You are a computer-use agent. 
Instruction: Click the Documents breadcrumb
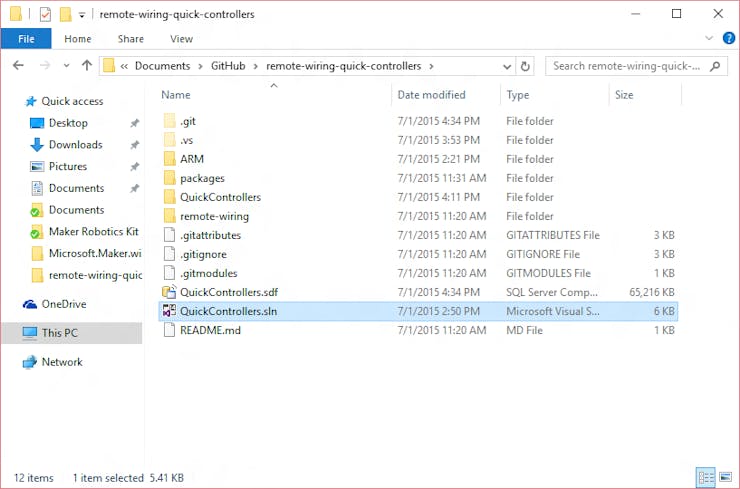pyautogui.click(x=162, y=66)
